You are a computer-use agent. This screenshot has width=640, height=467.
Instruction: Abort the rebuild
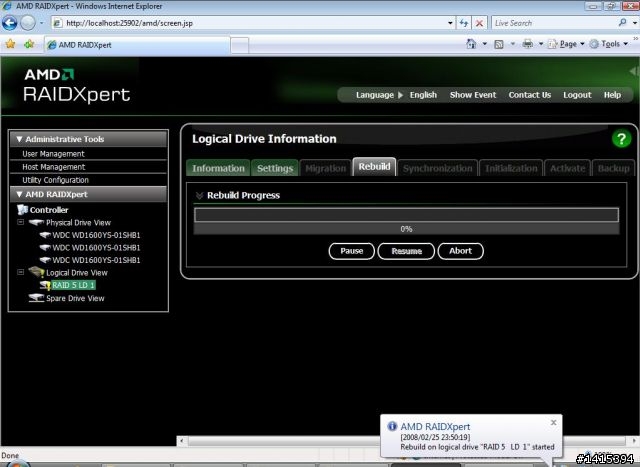click(460, 251)
